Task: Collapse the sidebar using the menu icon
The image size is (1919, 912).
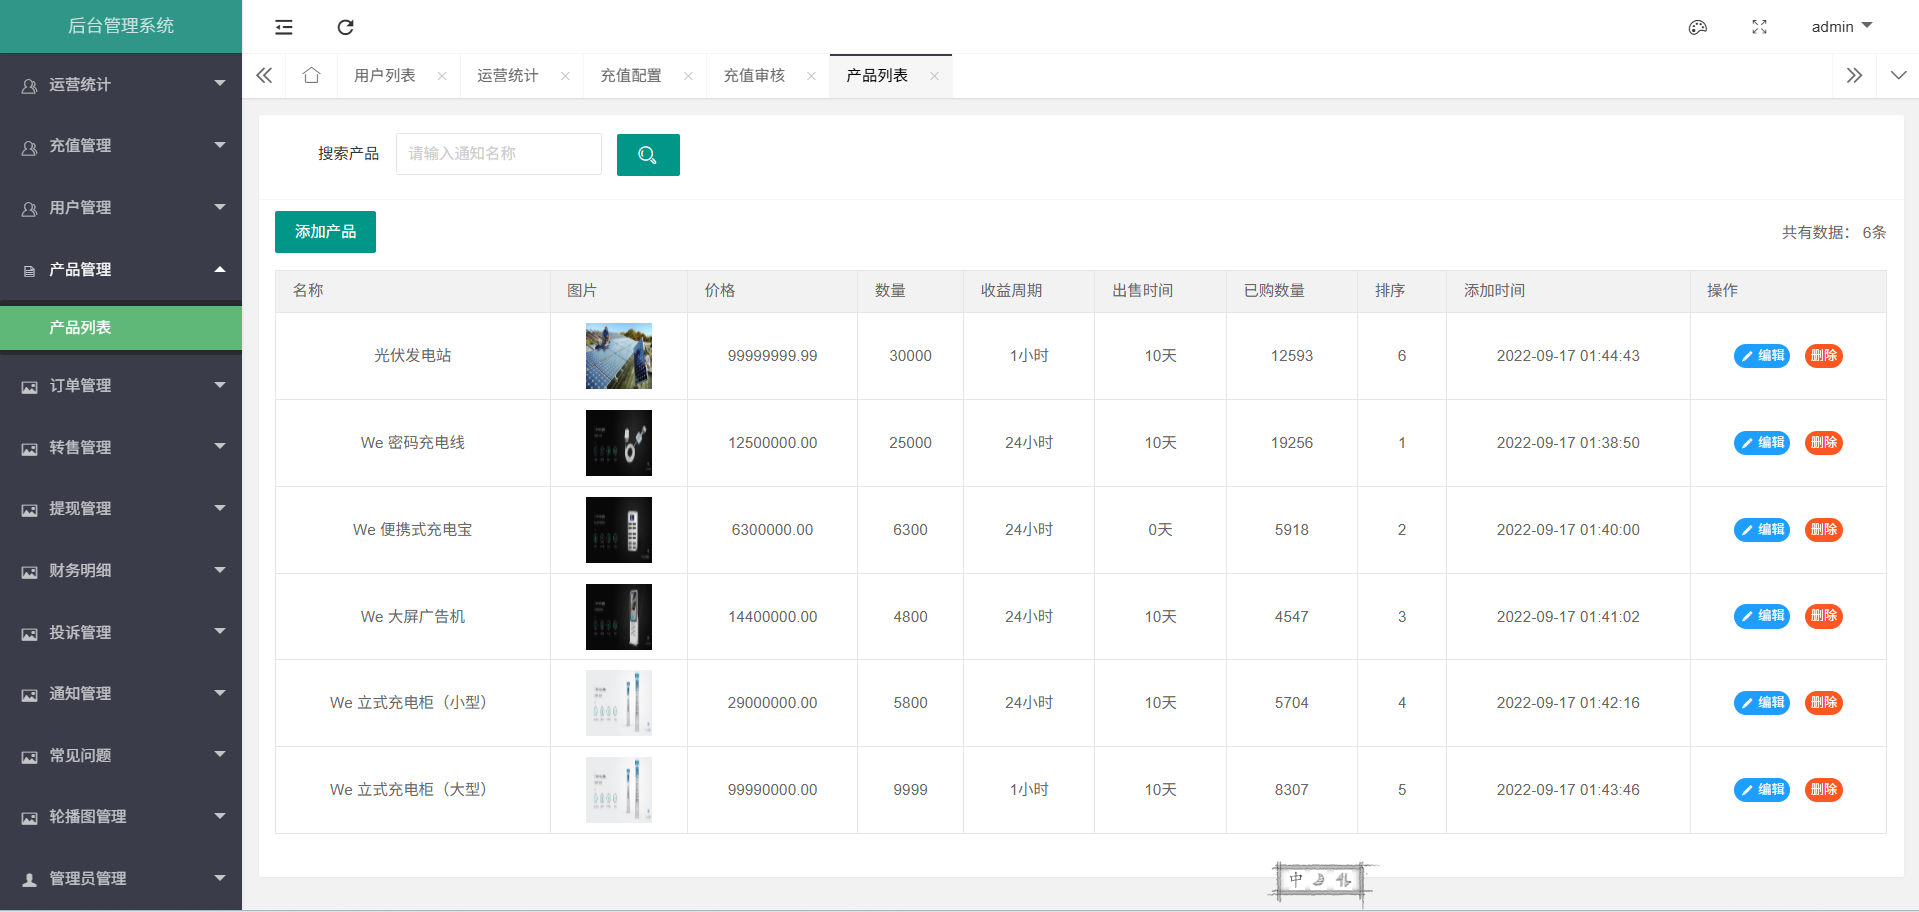Action: click(x=284, y=27)
